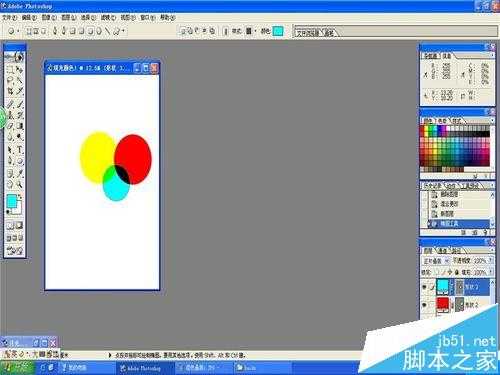
Task: Open the shape geometry options arrow
Action: [x=123, y=31]
